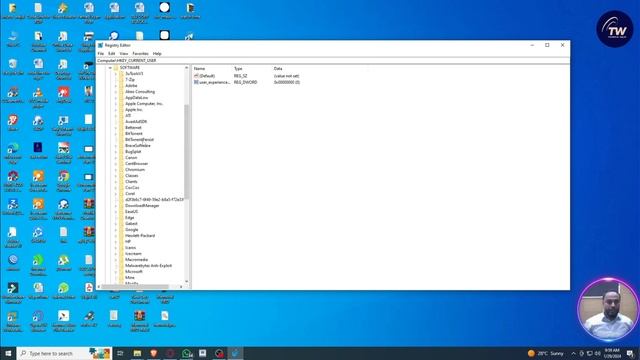Click the (Default) string value icon
Image resolution: width=640 pixels, height=360 pixels.
[x=196, y=76]
